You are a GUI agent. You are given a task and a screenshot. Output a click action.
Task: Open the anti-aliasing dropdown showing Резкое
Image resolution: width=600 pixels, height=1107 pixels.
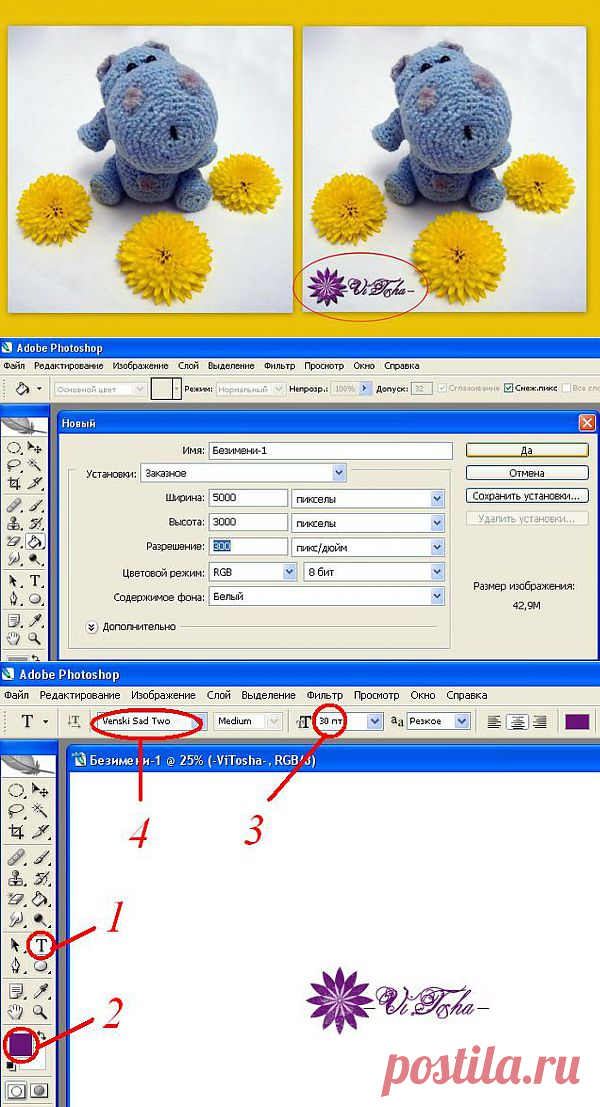tap(462, 721)
